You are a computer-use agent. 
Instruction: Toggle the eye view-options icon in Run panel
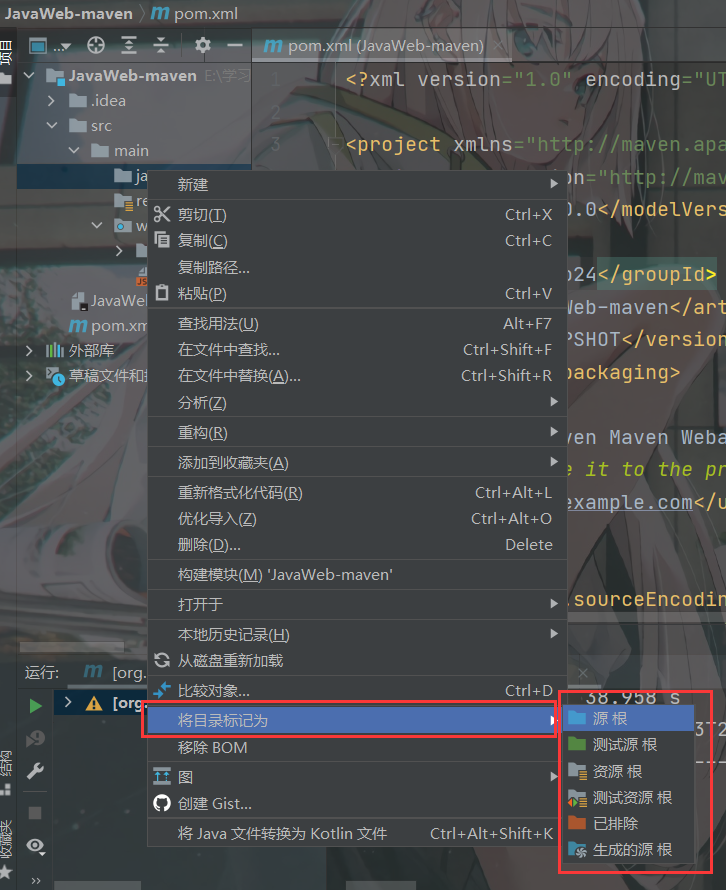(35, 846)
